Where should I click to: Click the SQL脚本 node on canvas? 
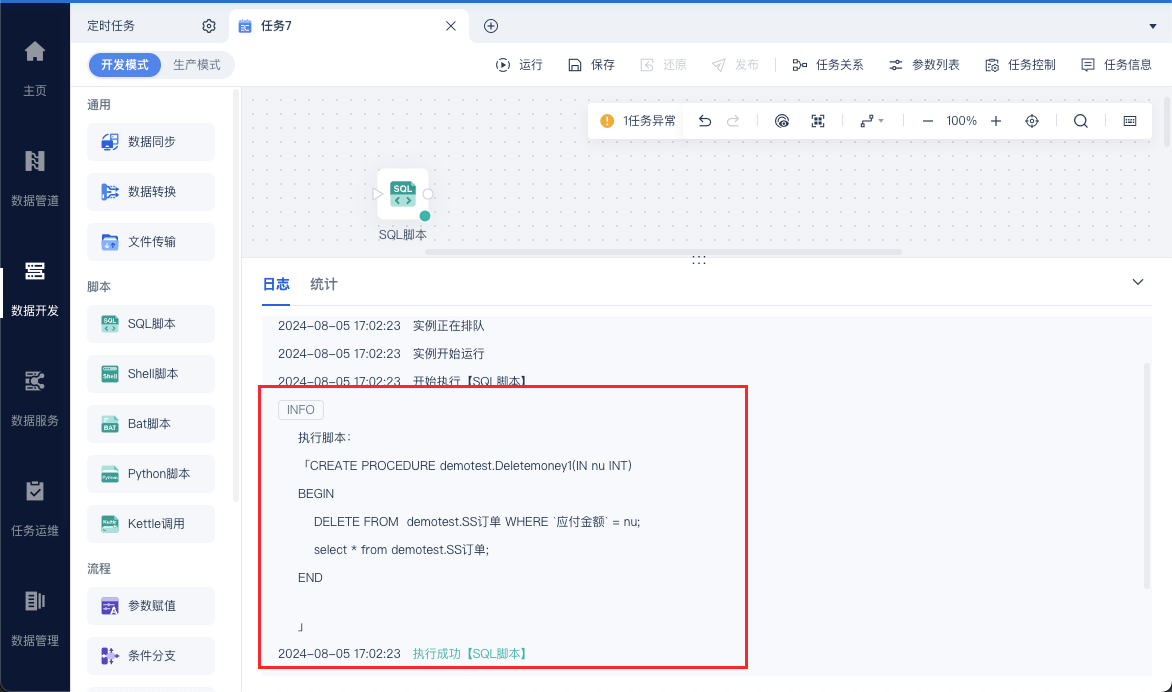coord(403,194)
